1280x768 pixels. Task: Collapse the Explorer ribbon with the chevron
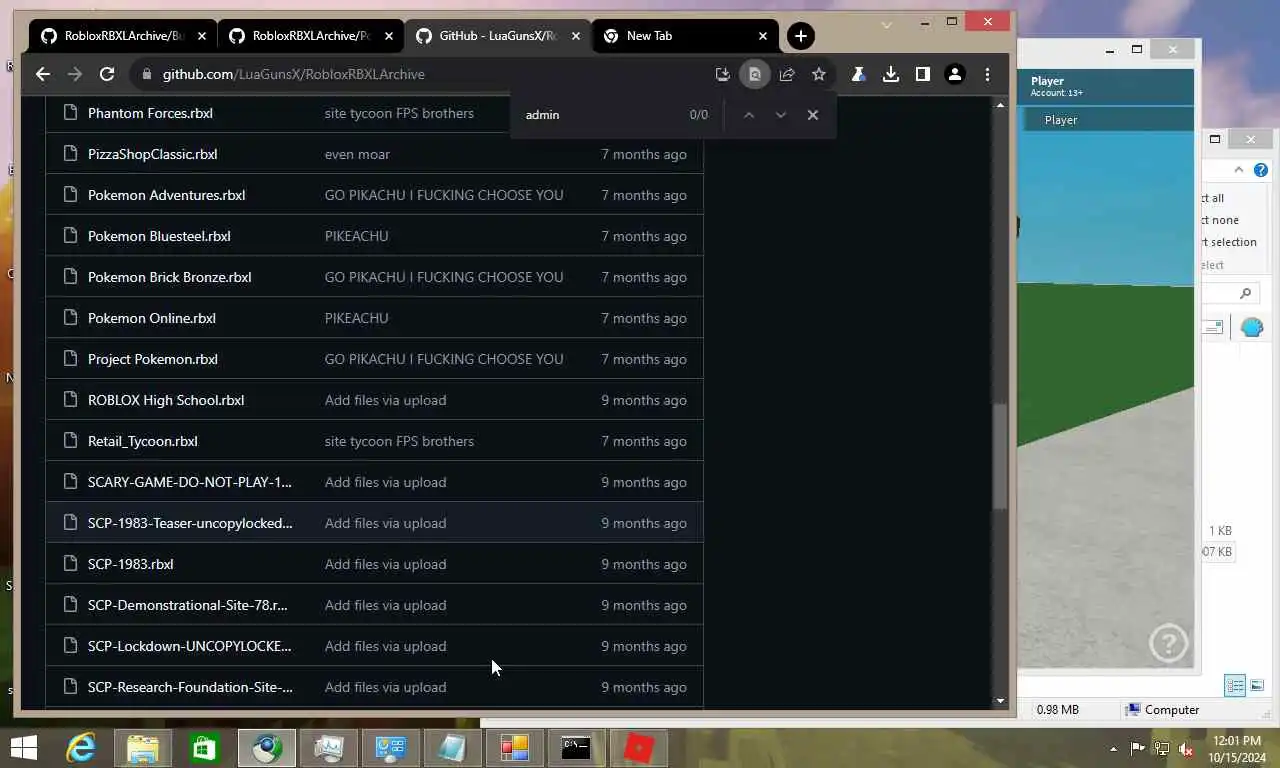tap(1238, 170)
